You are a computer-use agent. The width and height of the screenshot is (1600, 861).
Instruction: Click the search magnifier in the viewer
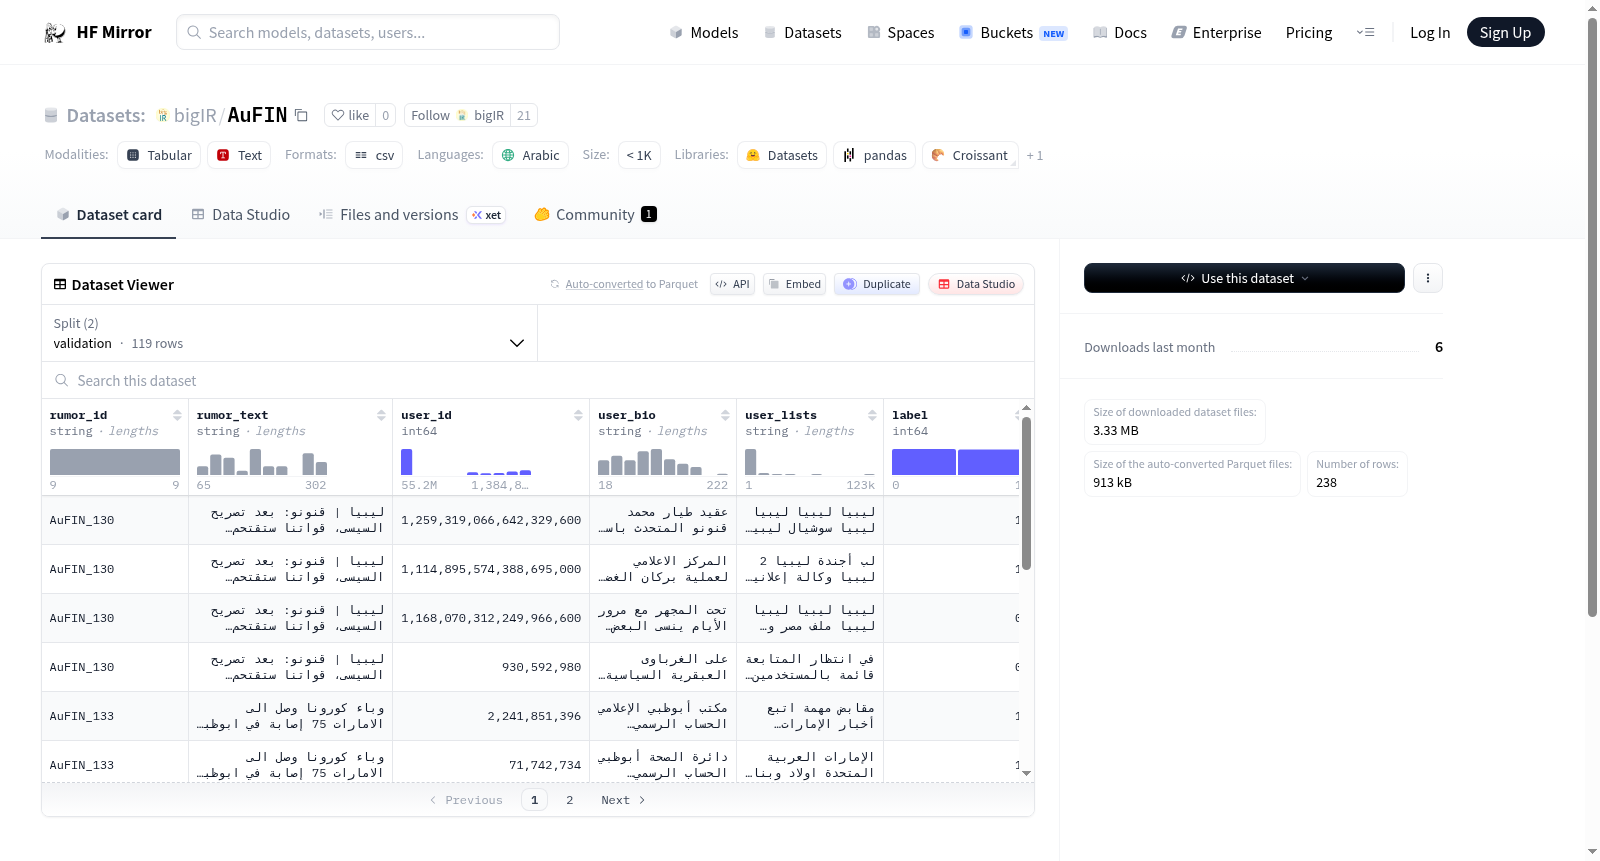pos(62,381)
